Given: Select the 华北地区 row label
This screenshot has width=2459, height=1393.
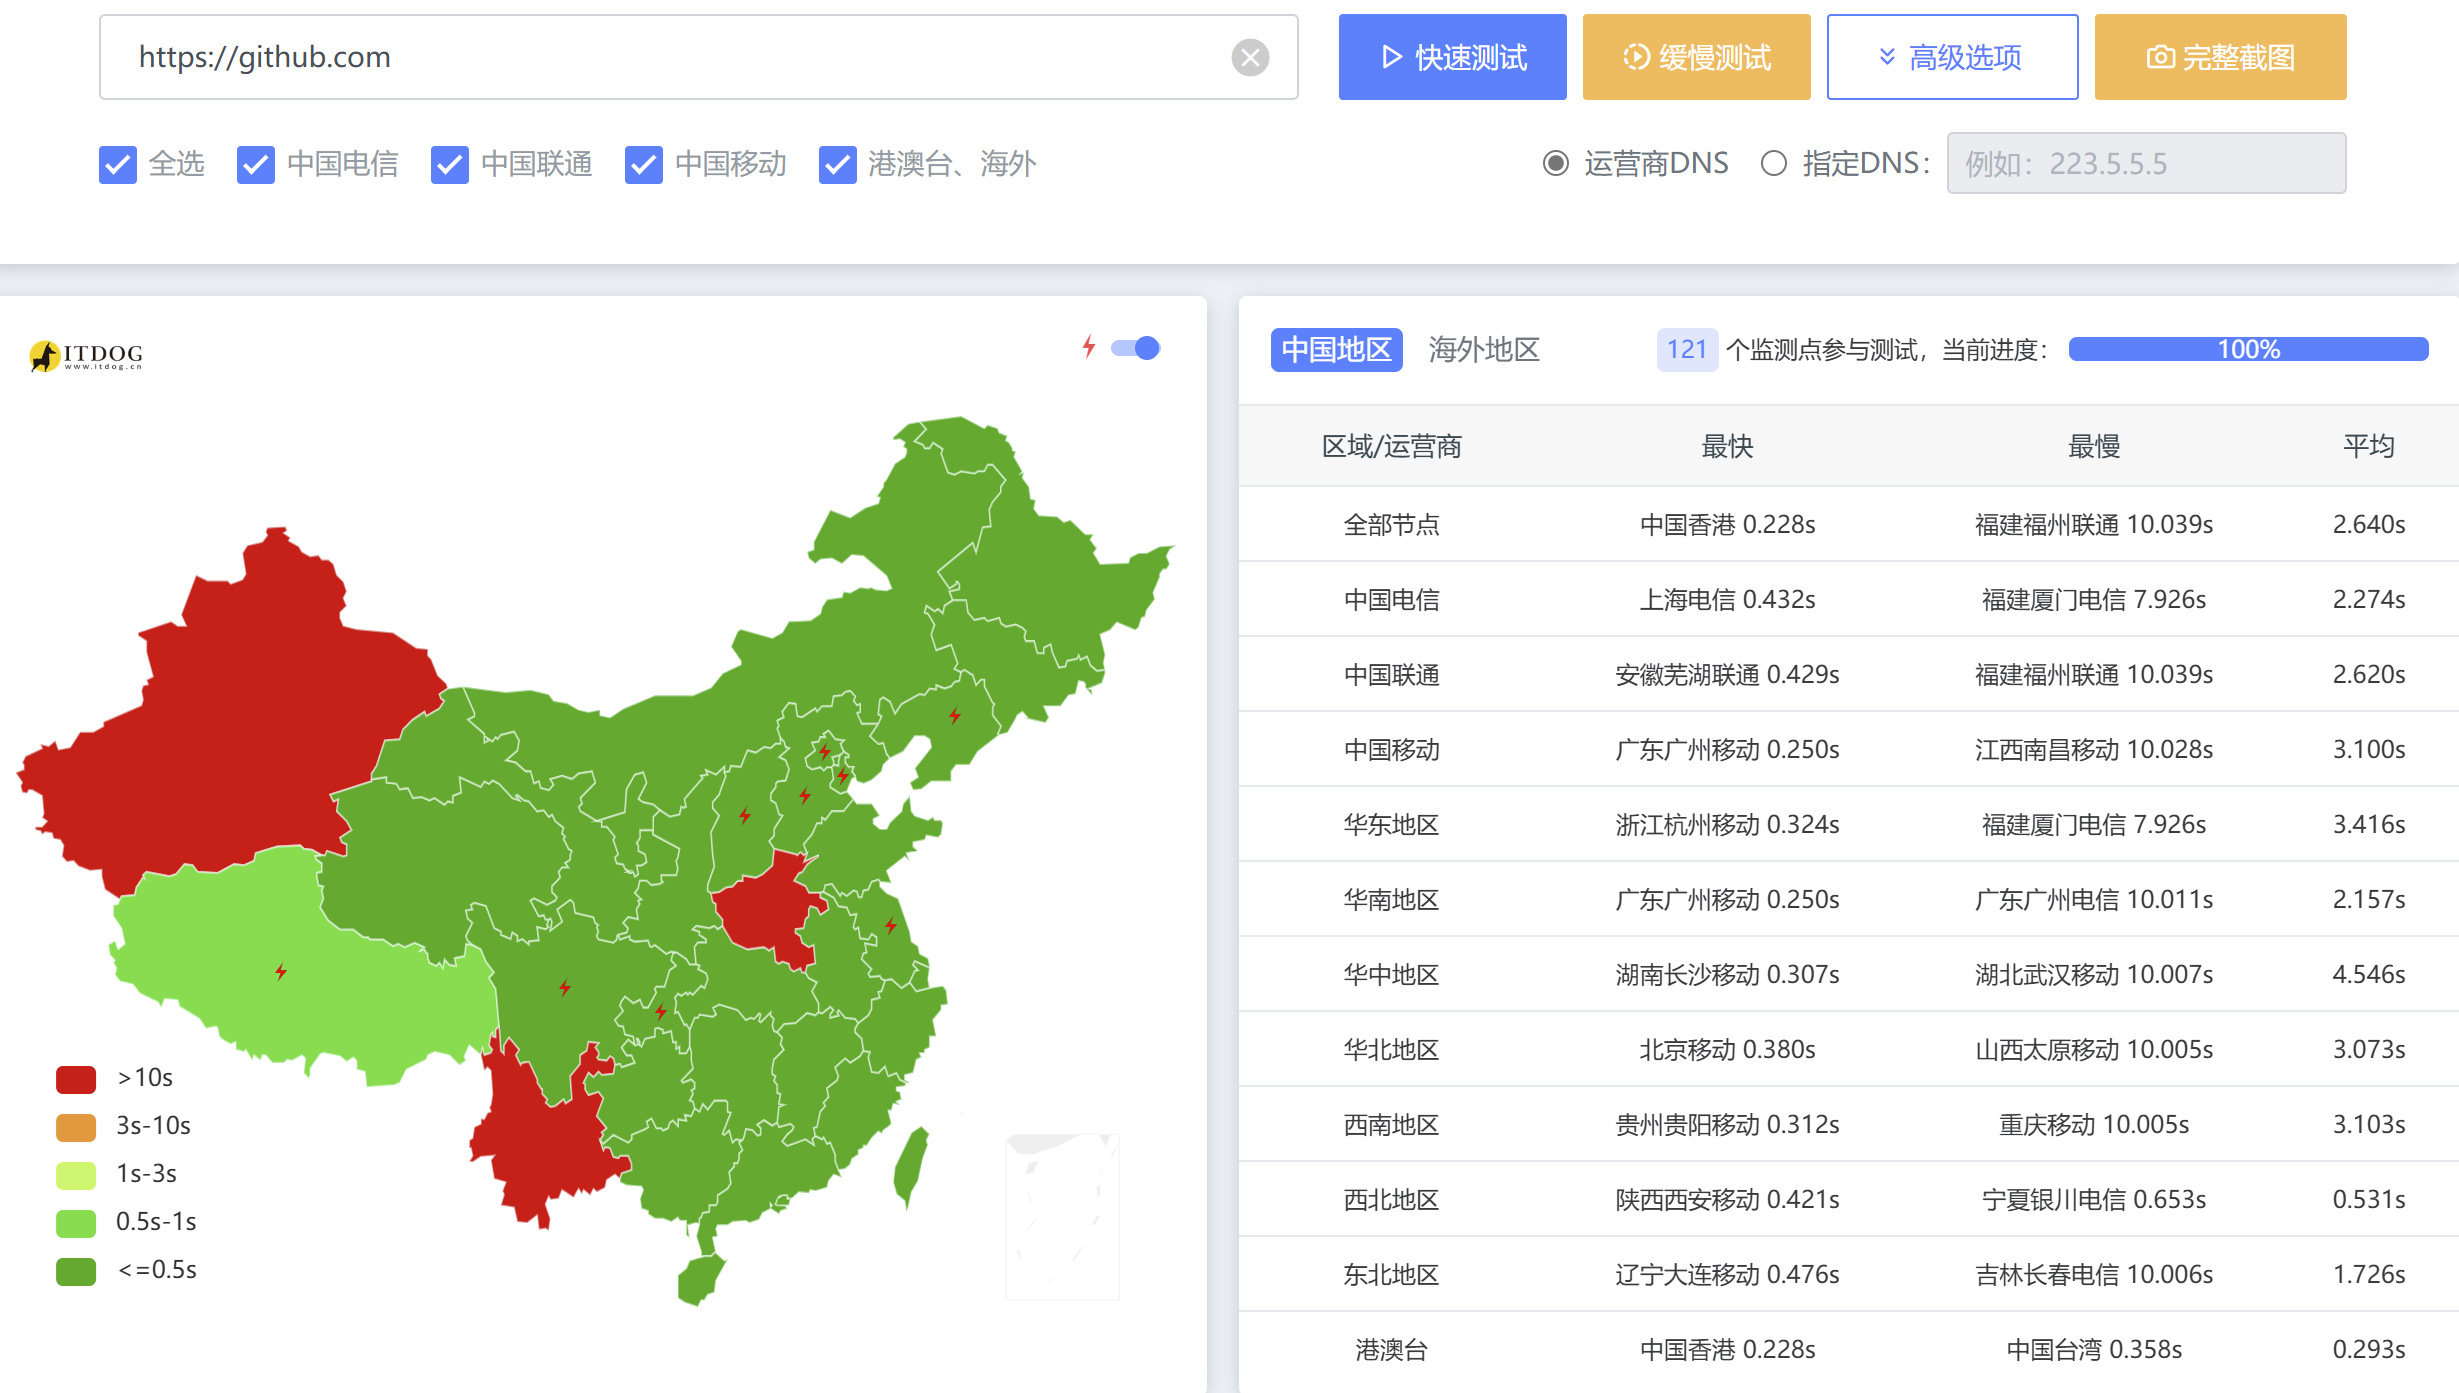Looking at the screenshot, I should (1391, 1049).
